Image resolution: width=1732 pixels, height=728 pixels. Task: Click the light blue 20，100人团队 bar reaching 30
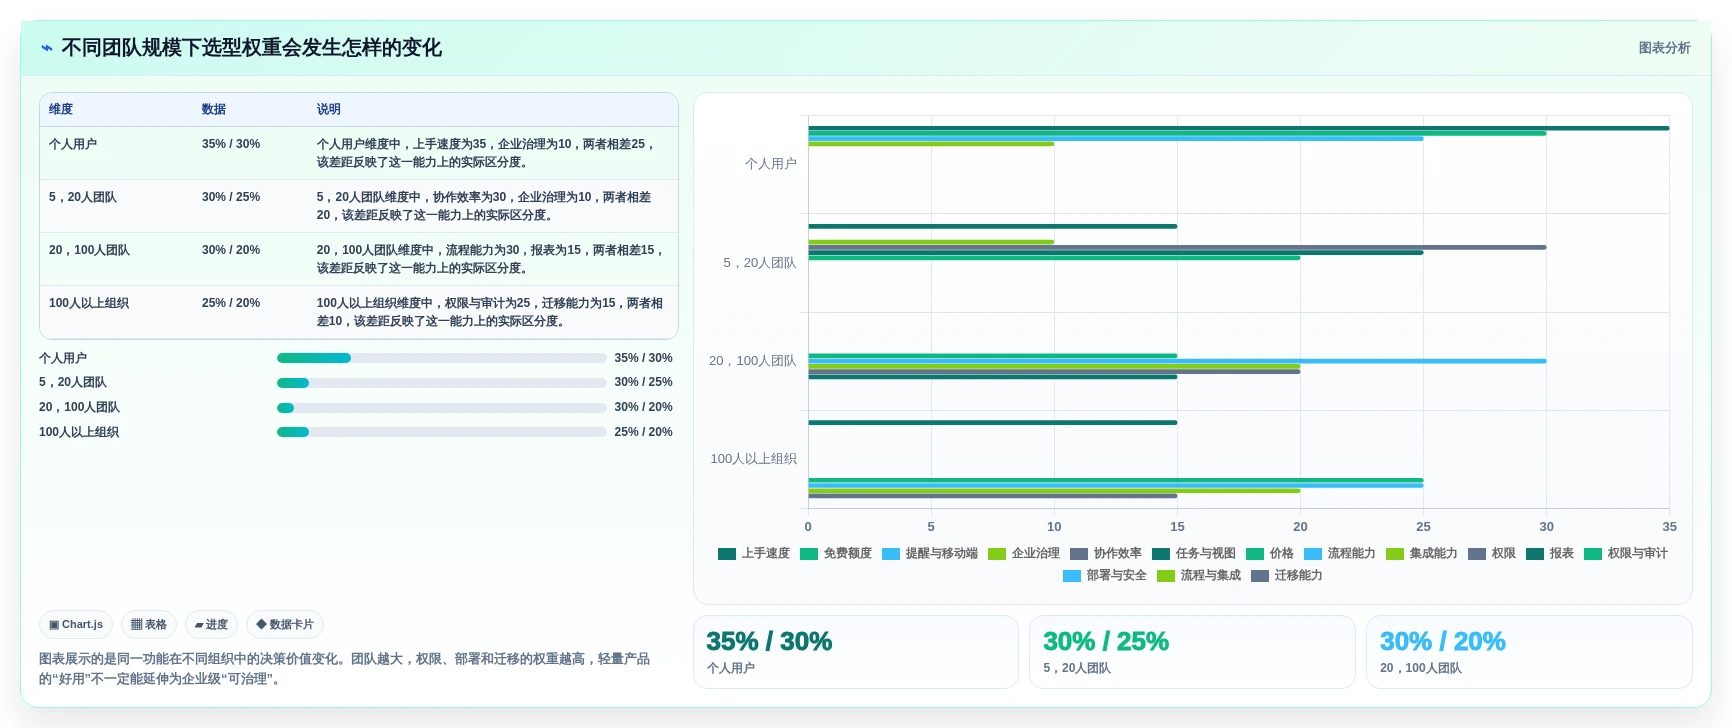tap(1177, 361)
